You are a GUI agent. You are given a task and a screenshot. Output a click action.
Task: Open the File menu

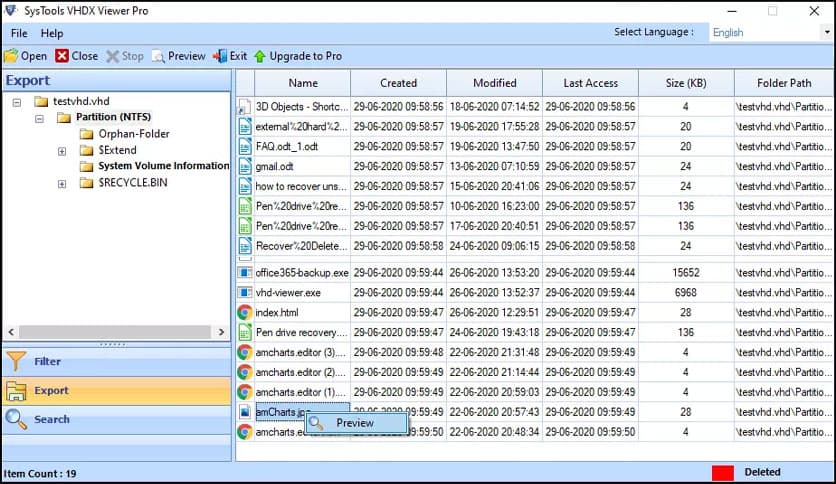[x=19, y=33]
